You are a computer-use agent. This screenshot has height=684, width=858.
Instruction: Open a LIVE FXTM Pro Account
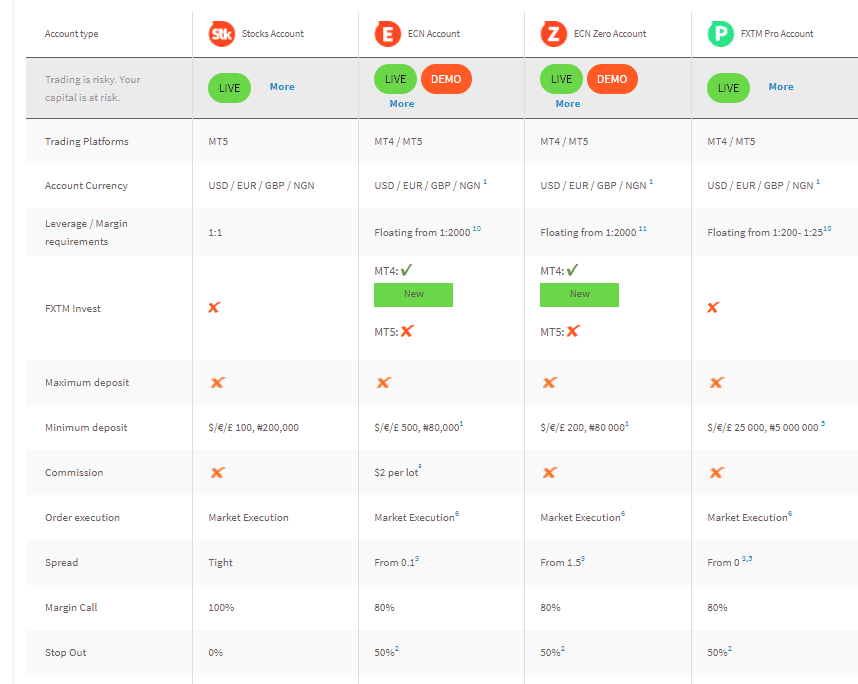[x=728, y=88]
